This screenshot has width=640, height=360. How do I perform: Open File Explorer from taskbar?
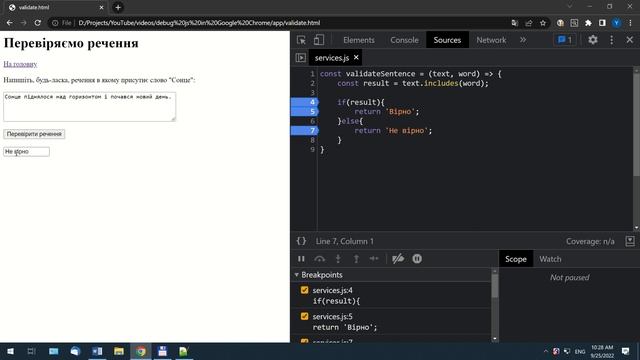119,351
